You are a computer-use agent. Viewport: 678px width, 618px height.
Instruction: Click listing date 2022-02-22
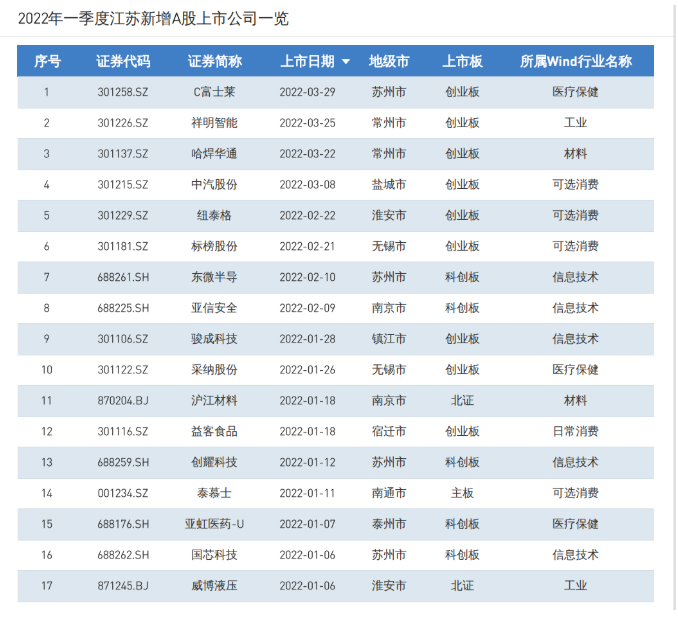(307, 215)
